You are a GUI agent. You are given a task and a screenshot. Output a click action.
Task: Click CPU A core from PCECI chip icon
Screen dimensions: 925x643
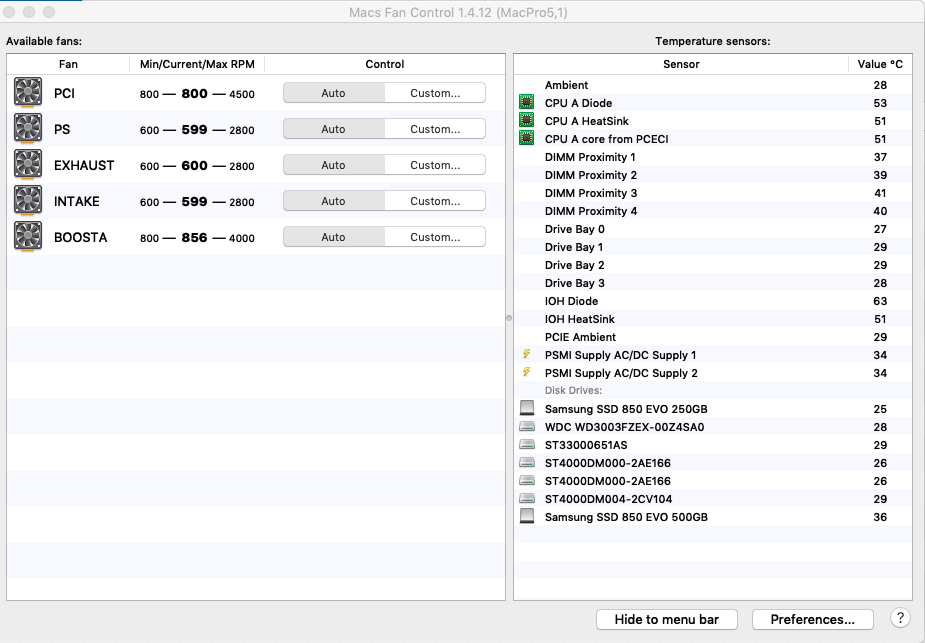526,138
